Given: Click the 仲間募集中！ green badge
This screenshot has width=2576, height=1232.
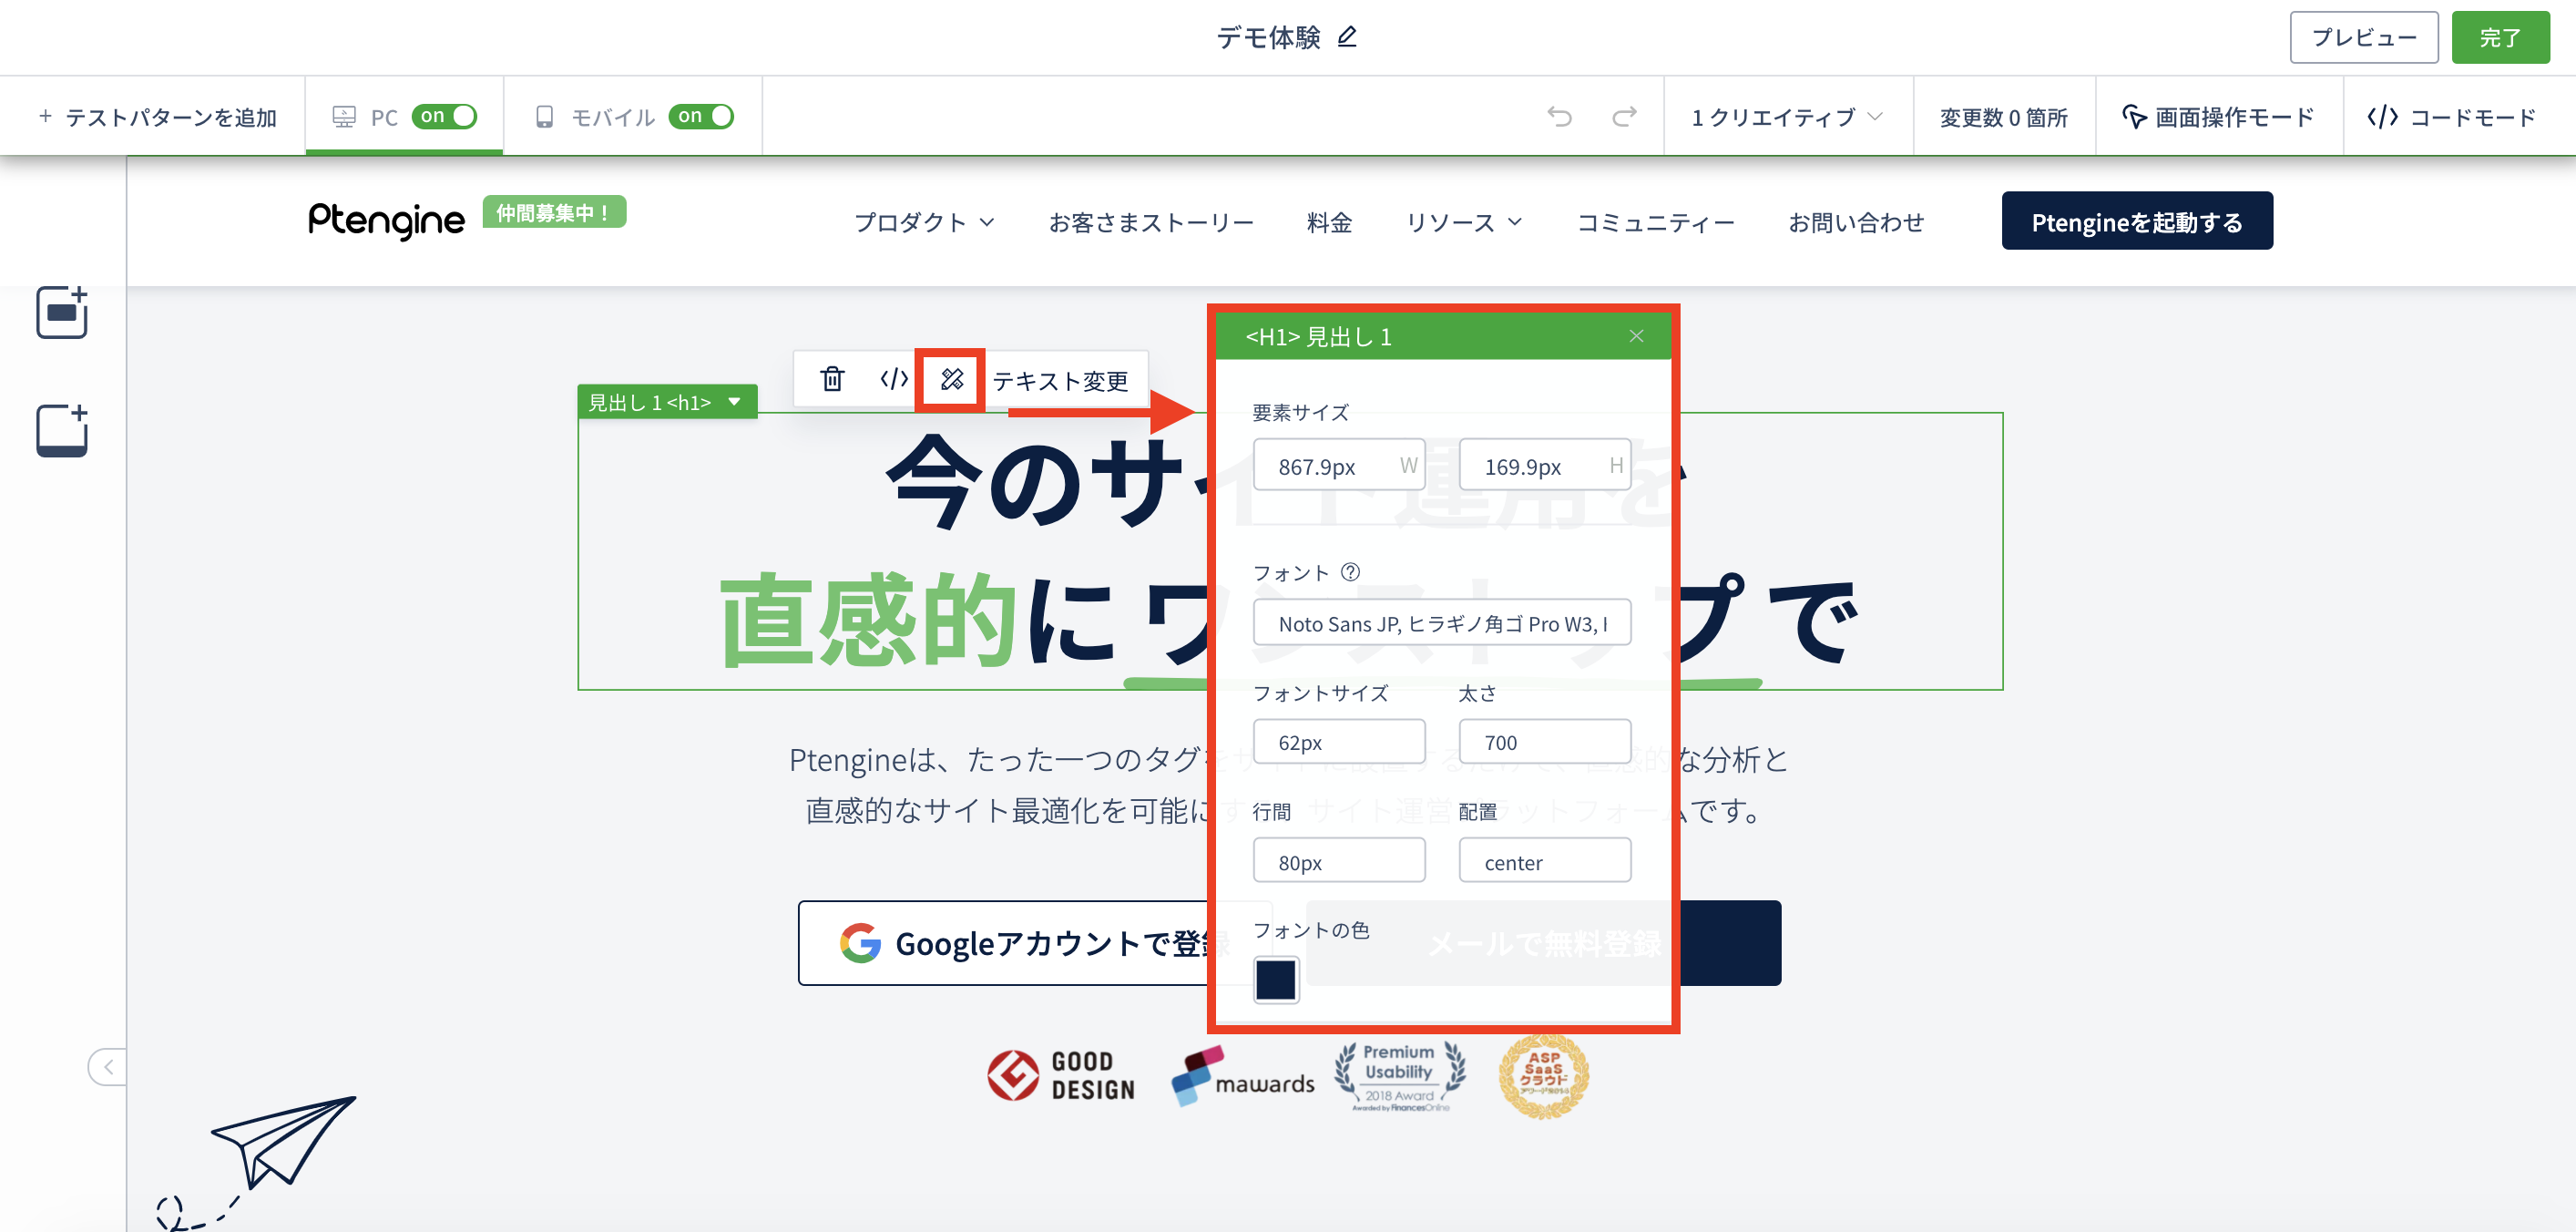Looking at the screenshot, I should coord(554,212).
